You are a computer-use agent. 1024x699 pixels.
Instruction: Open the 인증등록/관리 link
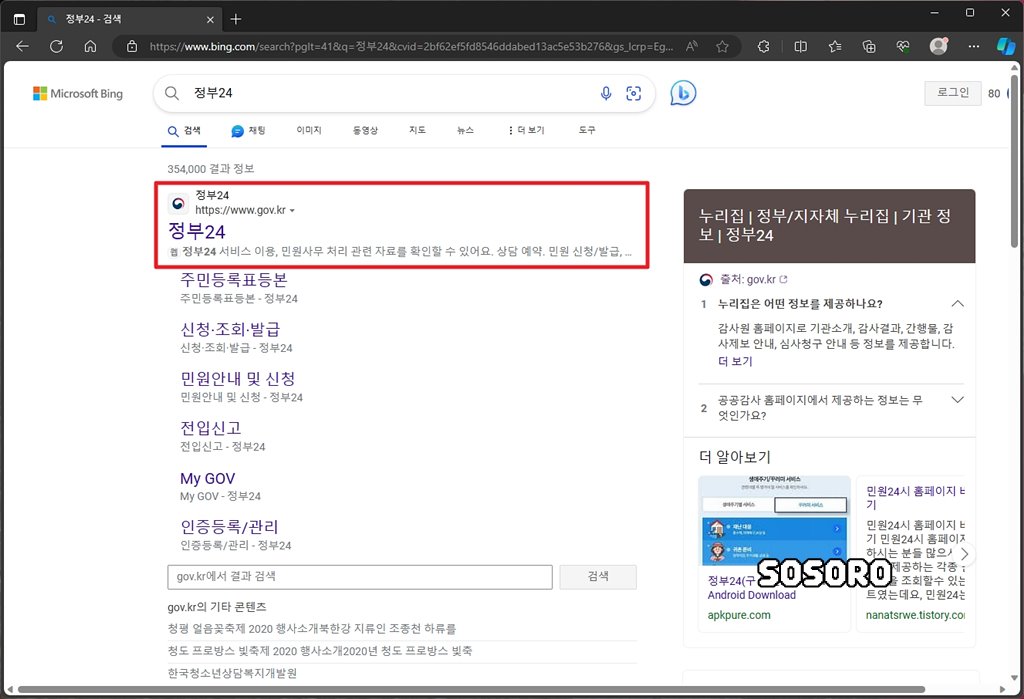point(229,527)
